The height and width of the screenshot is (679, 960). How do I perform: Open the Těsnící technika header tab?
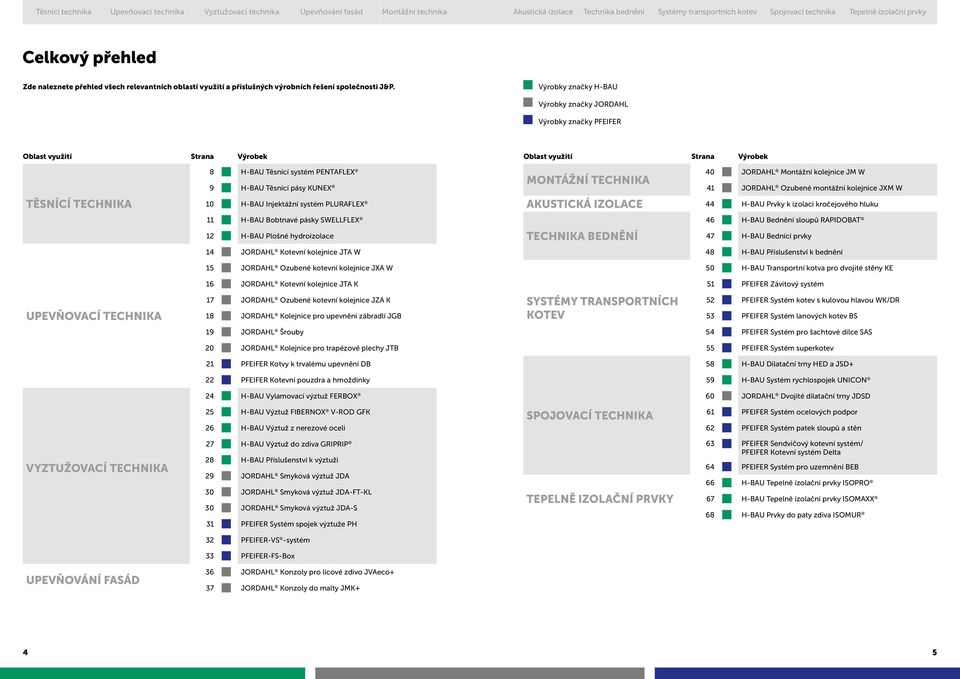click(x=63, y=12)
